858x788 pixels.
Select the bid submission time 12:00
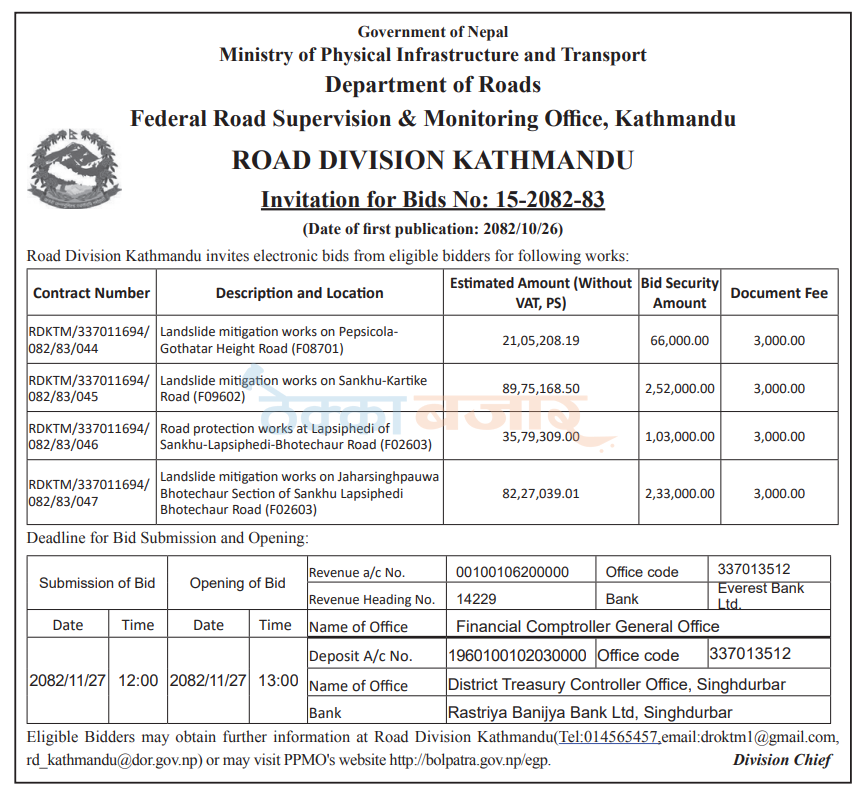pyautogui.click(x=138, y=681)
